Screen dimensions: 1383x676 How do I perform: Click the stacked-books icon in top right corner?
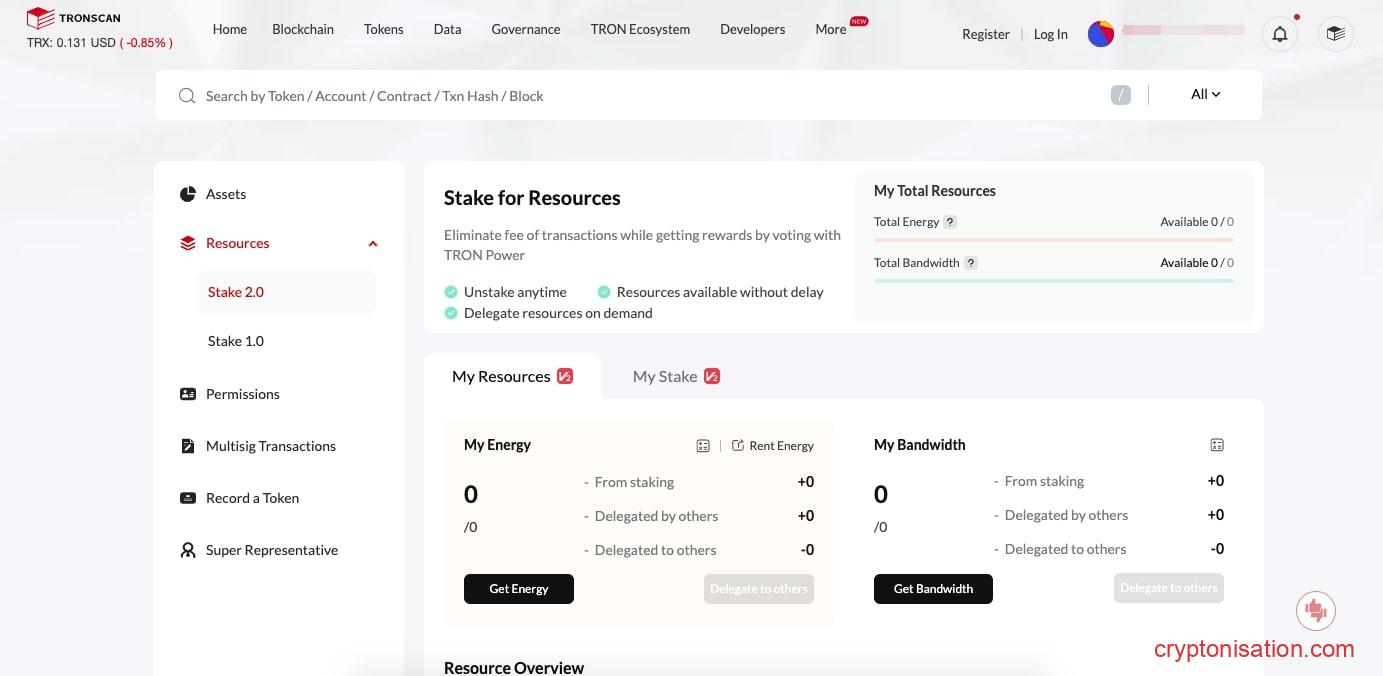point(1335,34)
